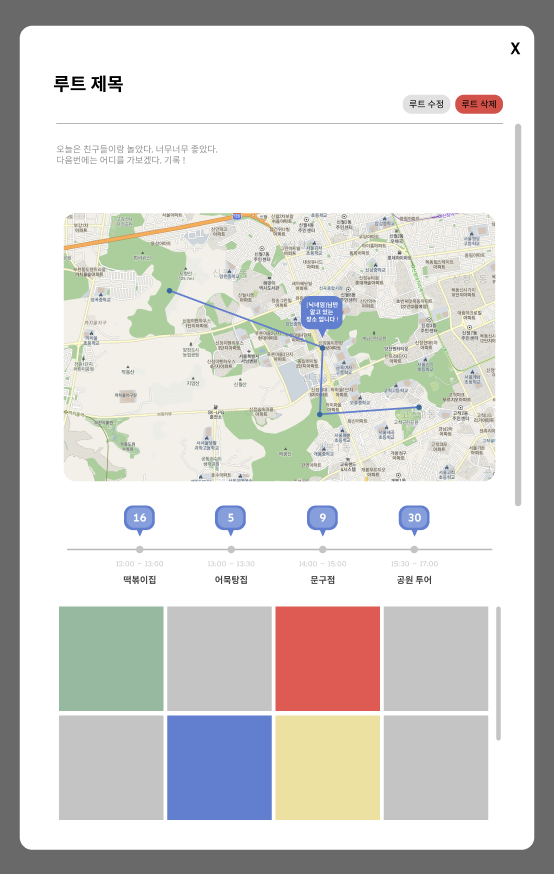This screenshot has height=874, width=554.
Task: Close the route modal with X
Action: [x=516, y=48]
